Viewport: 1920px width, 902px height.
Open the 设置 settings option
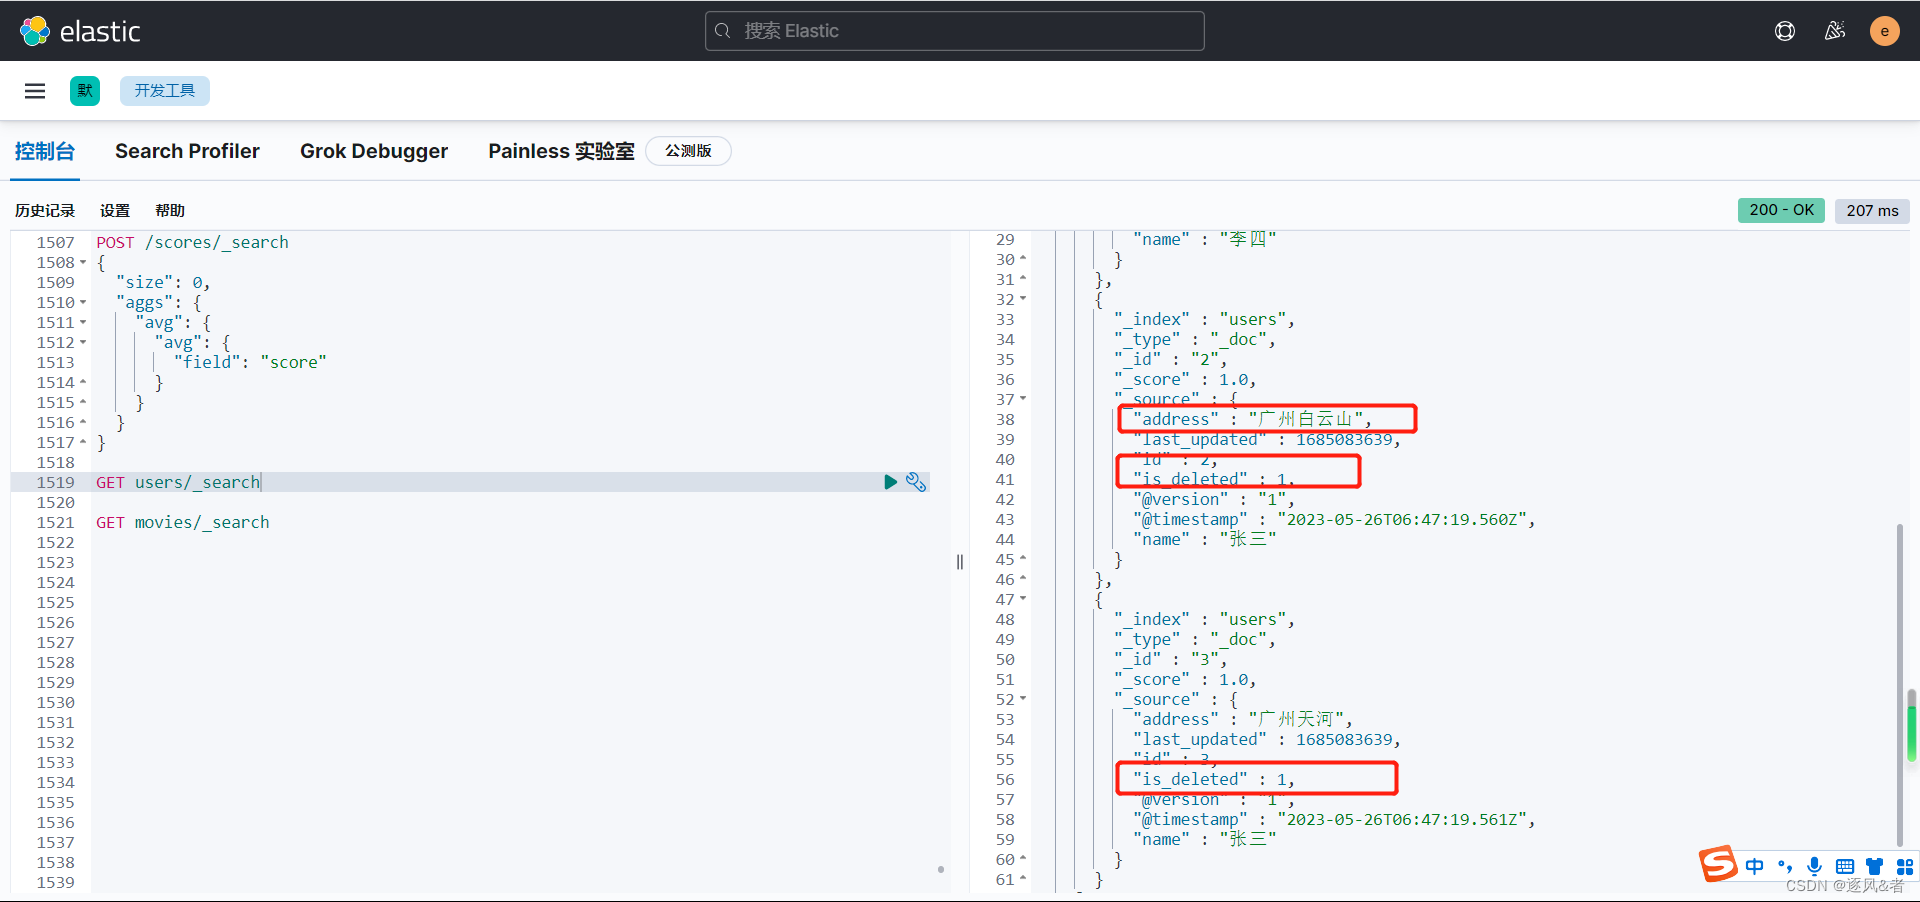[114, 210]
